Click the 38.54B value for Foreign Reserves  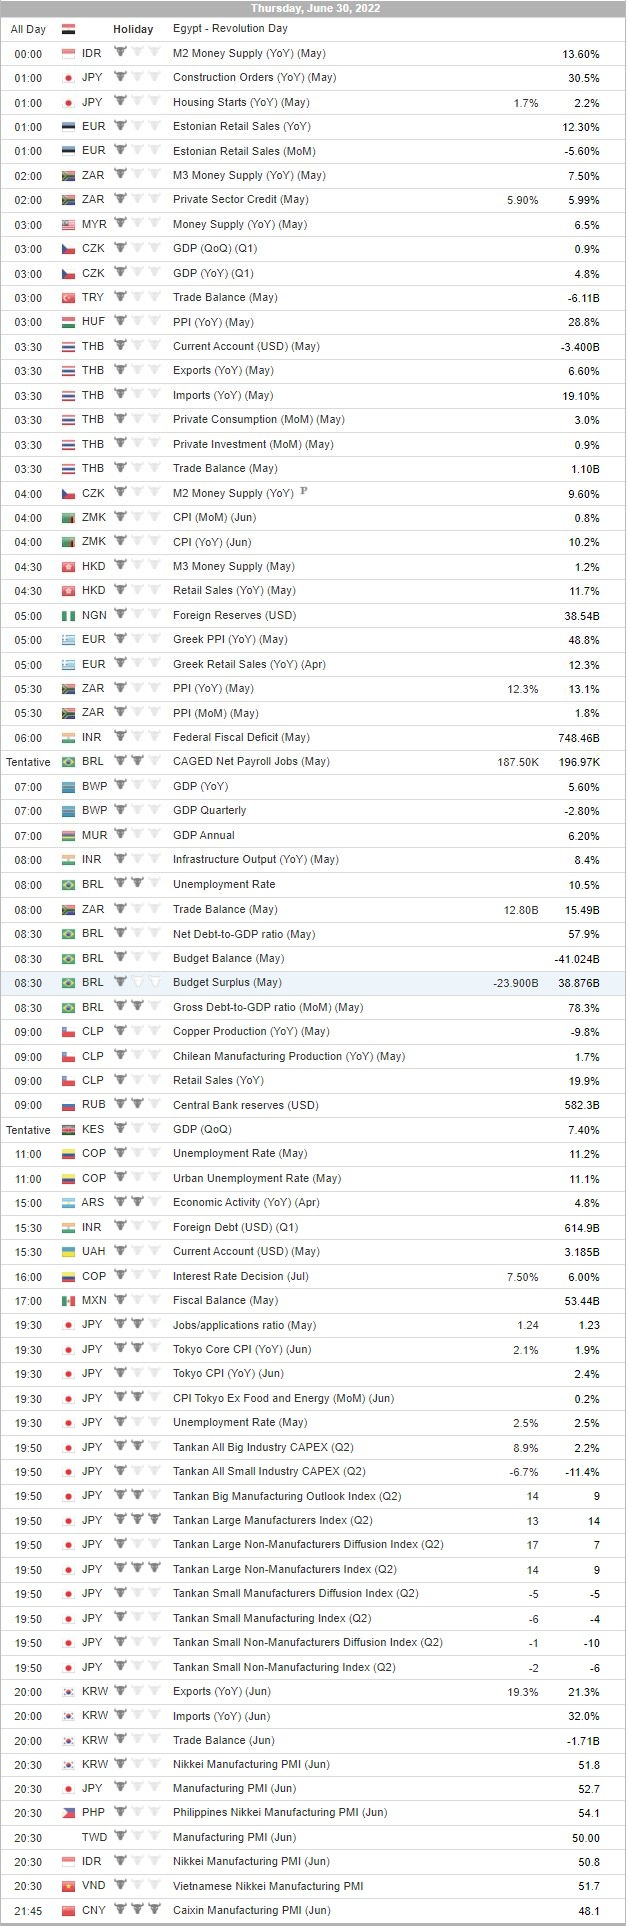[x=582, y=616]
